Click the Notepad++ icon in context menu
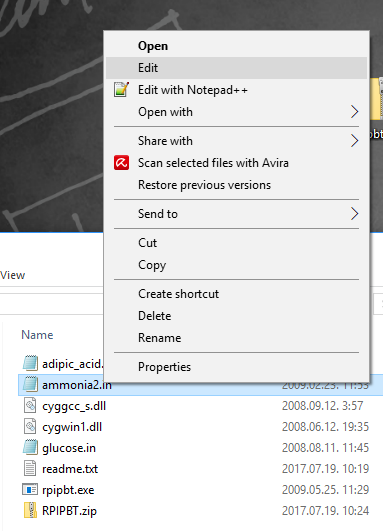383x531 pixels. coord(121,90)
